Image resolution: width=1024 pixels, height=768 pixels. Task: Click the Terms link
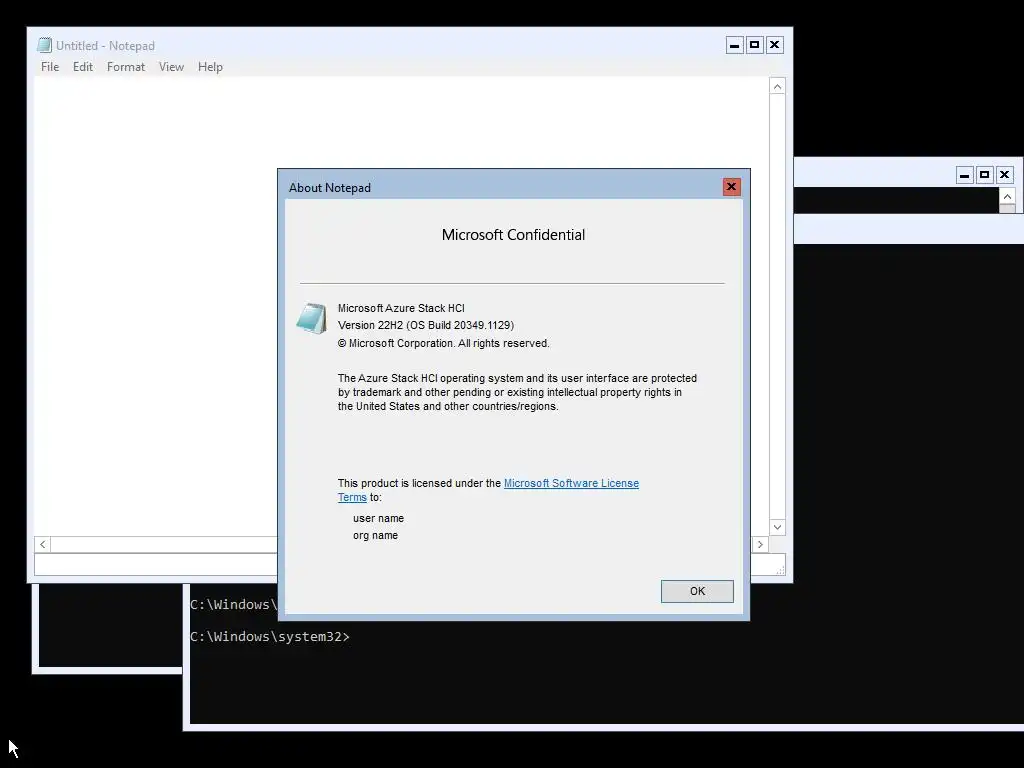352,498
